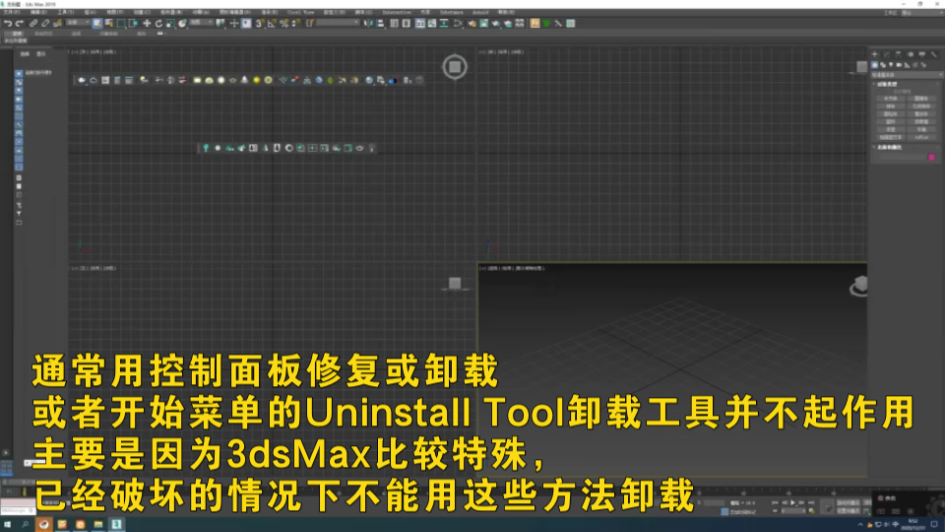This screenshot has width=945, height=532.
Task: Select the Shapes category icon
Action: click(x=883, y=64)
